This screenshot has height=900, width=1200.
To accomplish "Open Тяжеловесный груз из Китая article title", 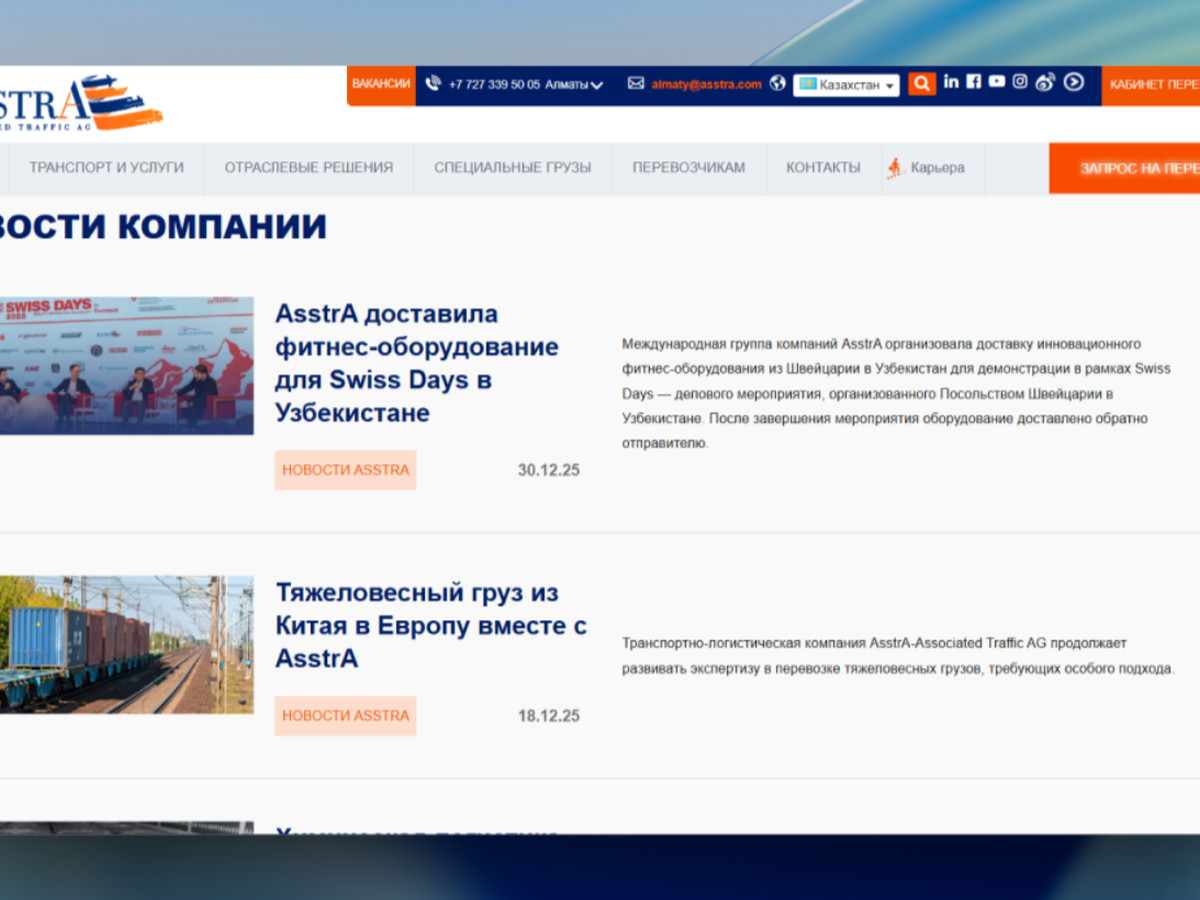I will 431,625.
